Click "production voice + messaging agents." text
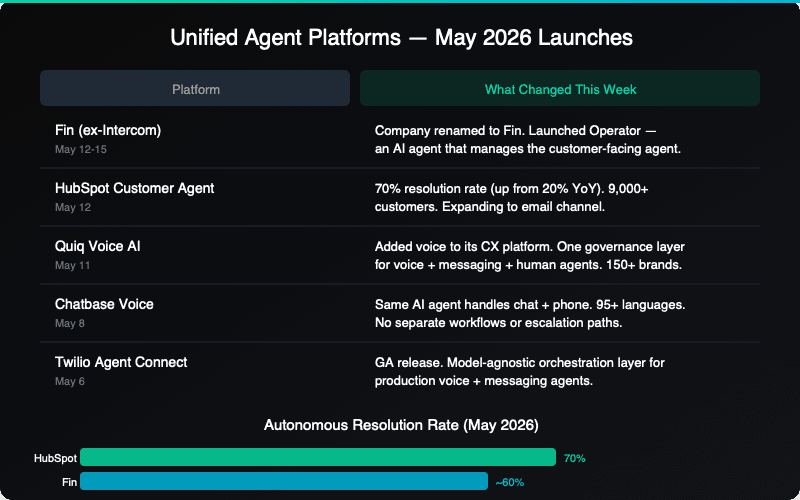Viewport: 800px width, 500px height. 484,381
